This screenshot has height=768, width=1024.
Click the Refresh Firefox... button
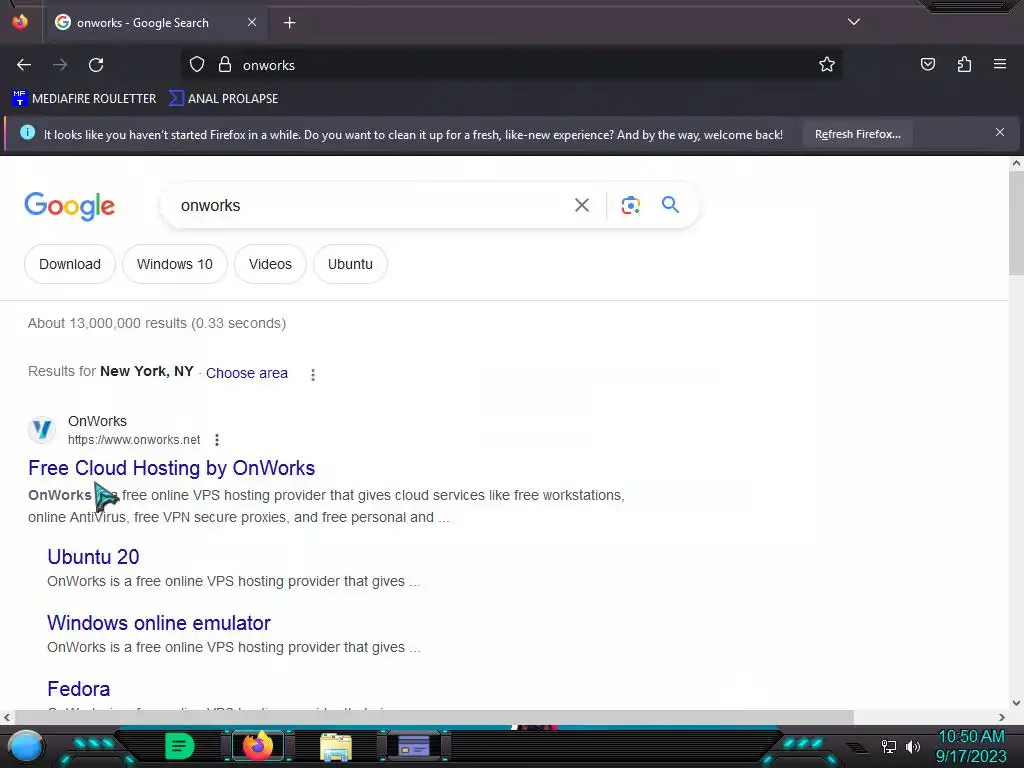[857, 135]
